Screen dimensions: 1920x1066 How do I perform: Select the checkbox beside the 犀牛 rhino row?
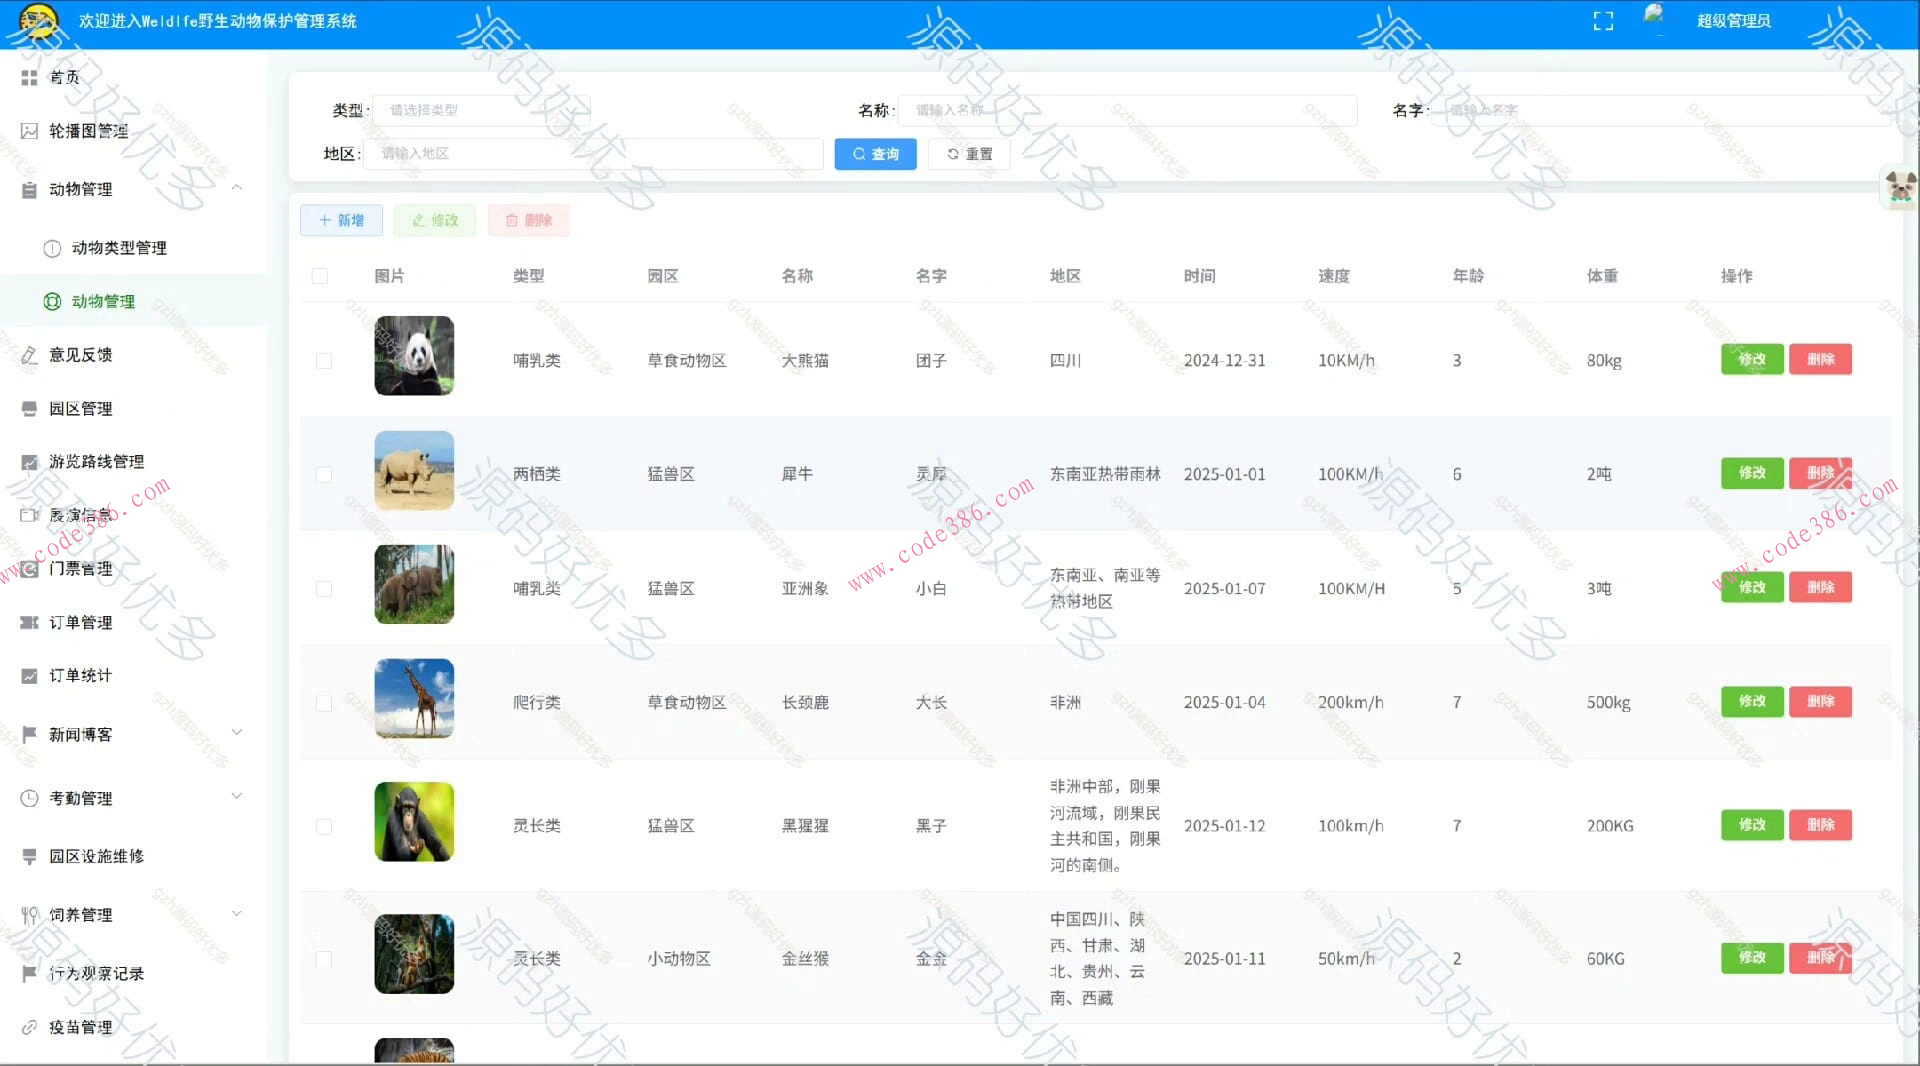click(323, 475)
